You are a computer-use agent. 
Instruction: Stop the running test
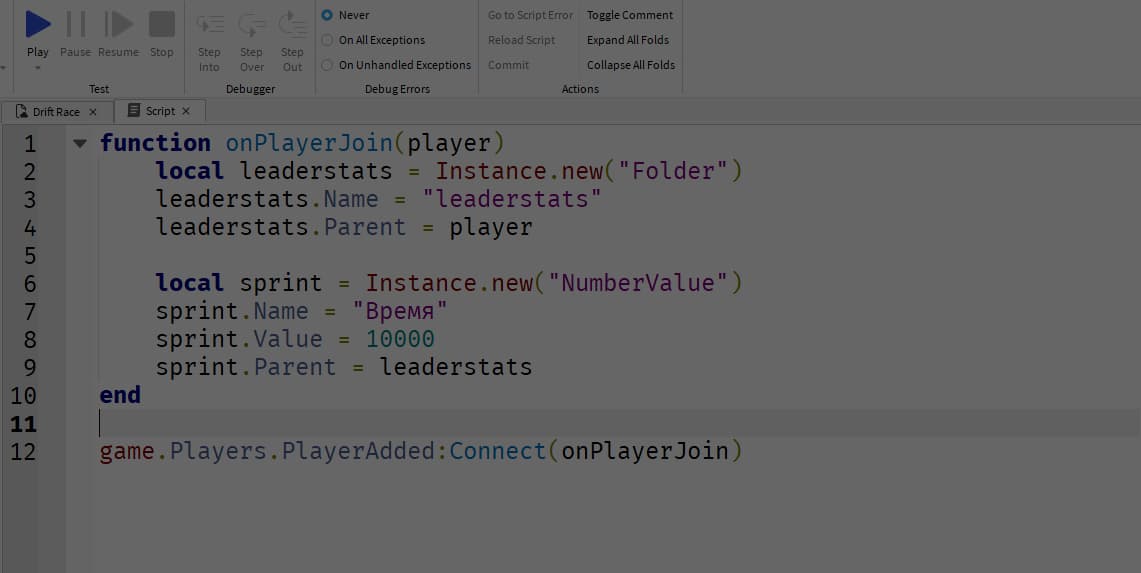click(162, 24)
